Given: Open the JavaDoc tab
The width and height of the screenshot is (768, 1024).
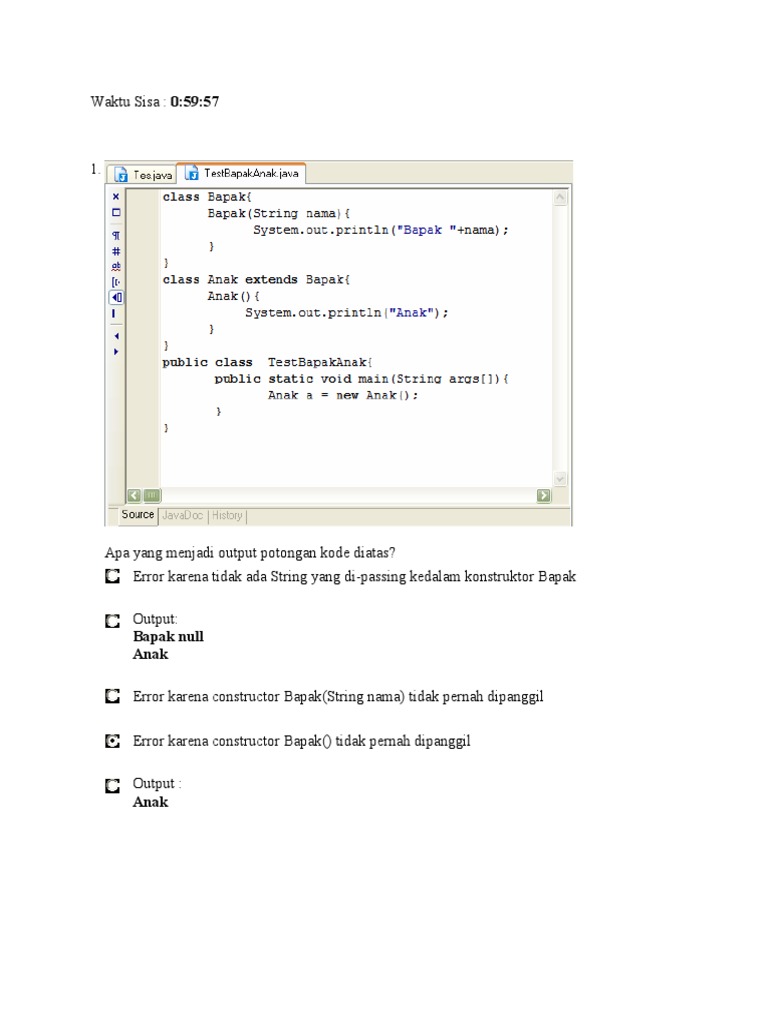Looking at the screenshot, I should pyautogui.click(x=182, y=515).
